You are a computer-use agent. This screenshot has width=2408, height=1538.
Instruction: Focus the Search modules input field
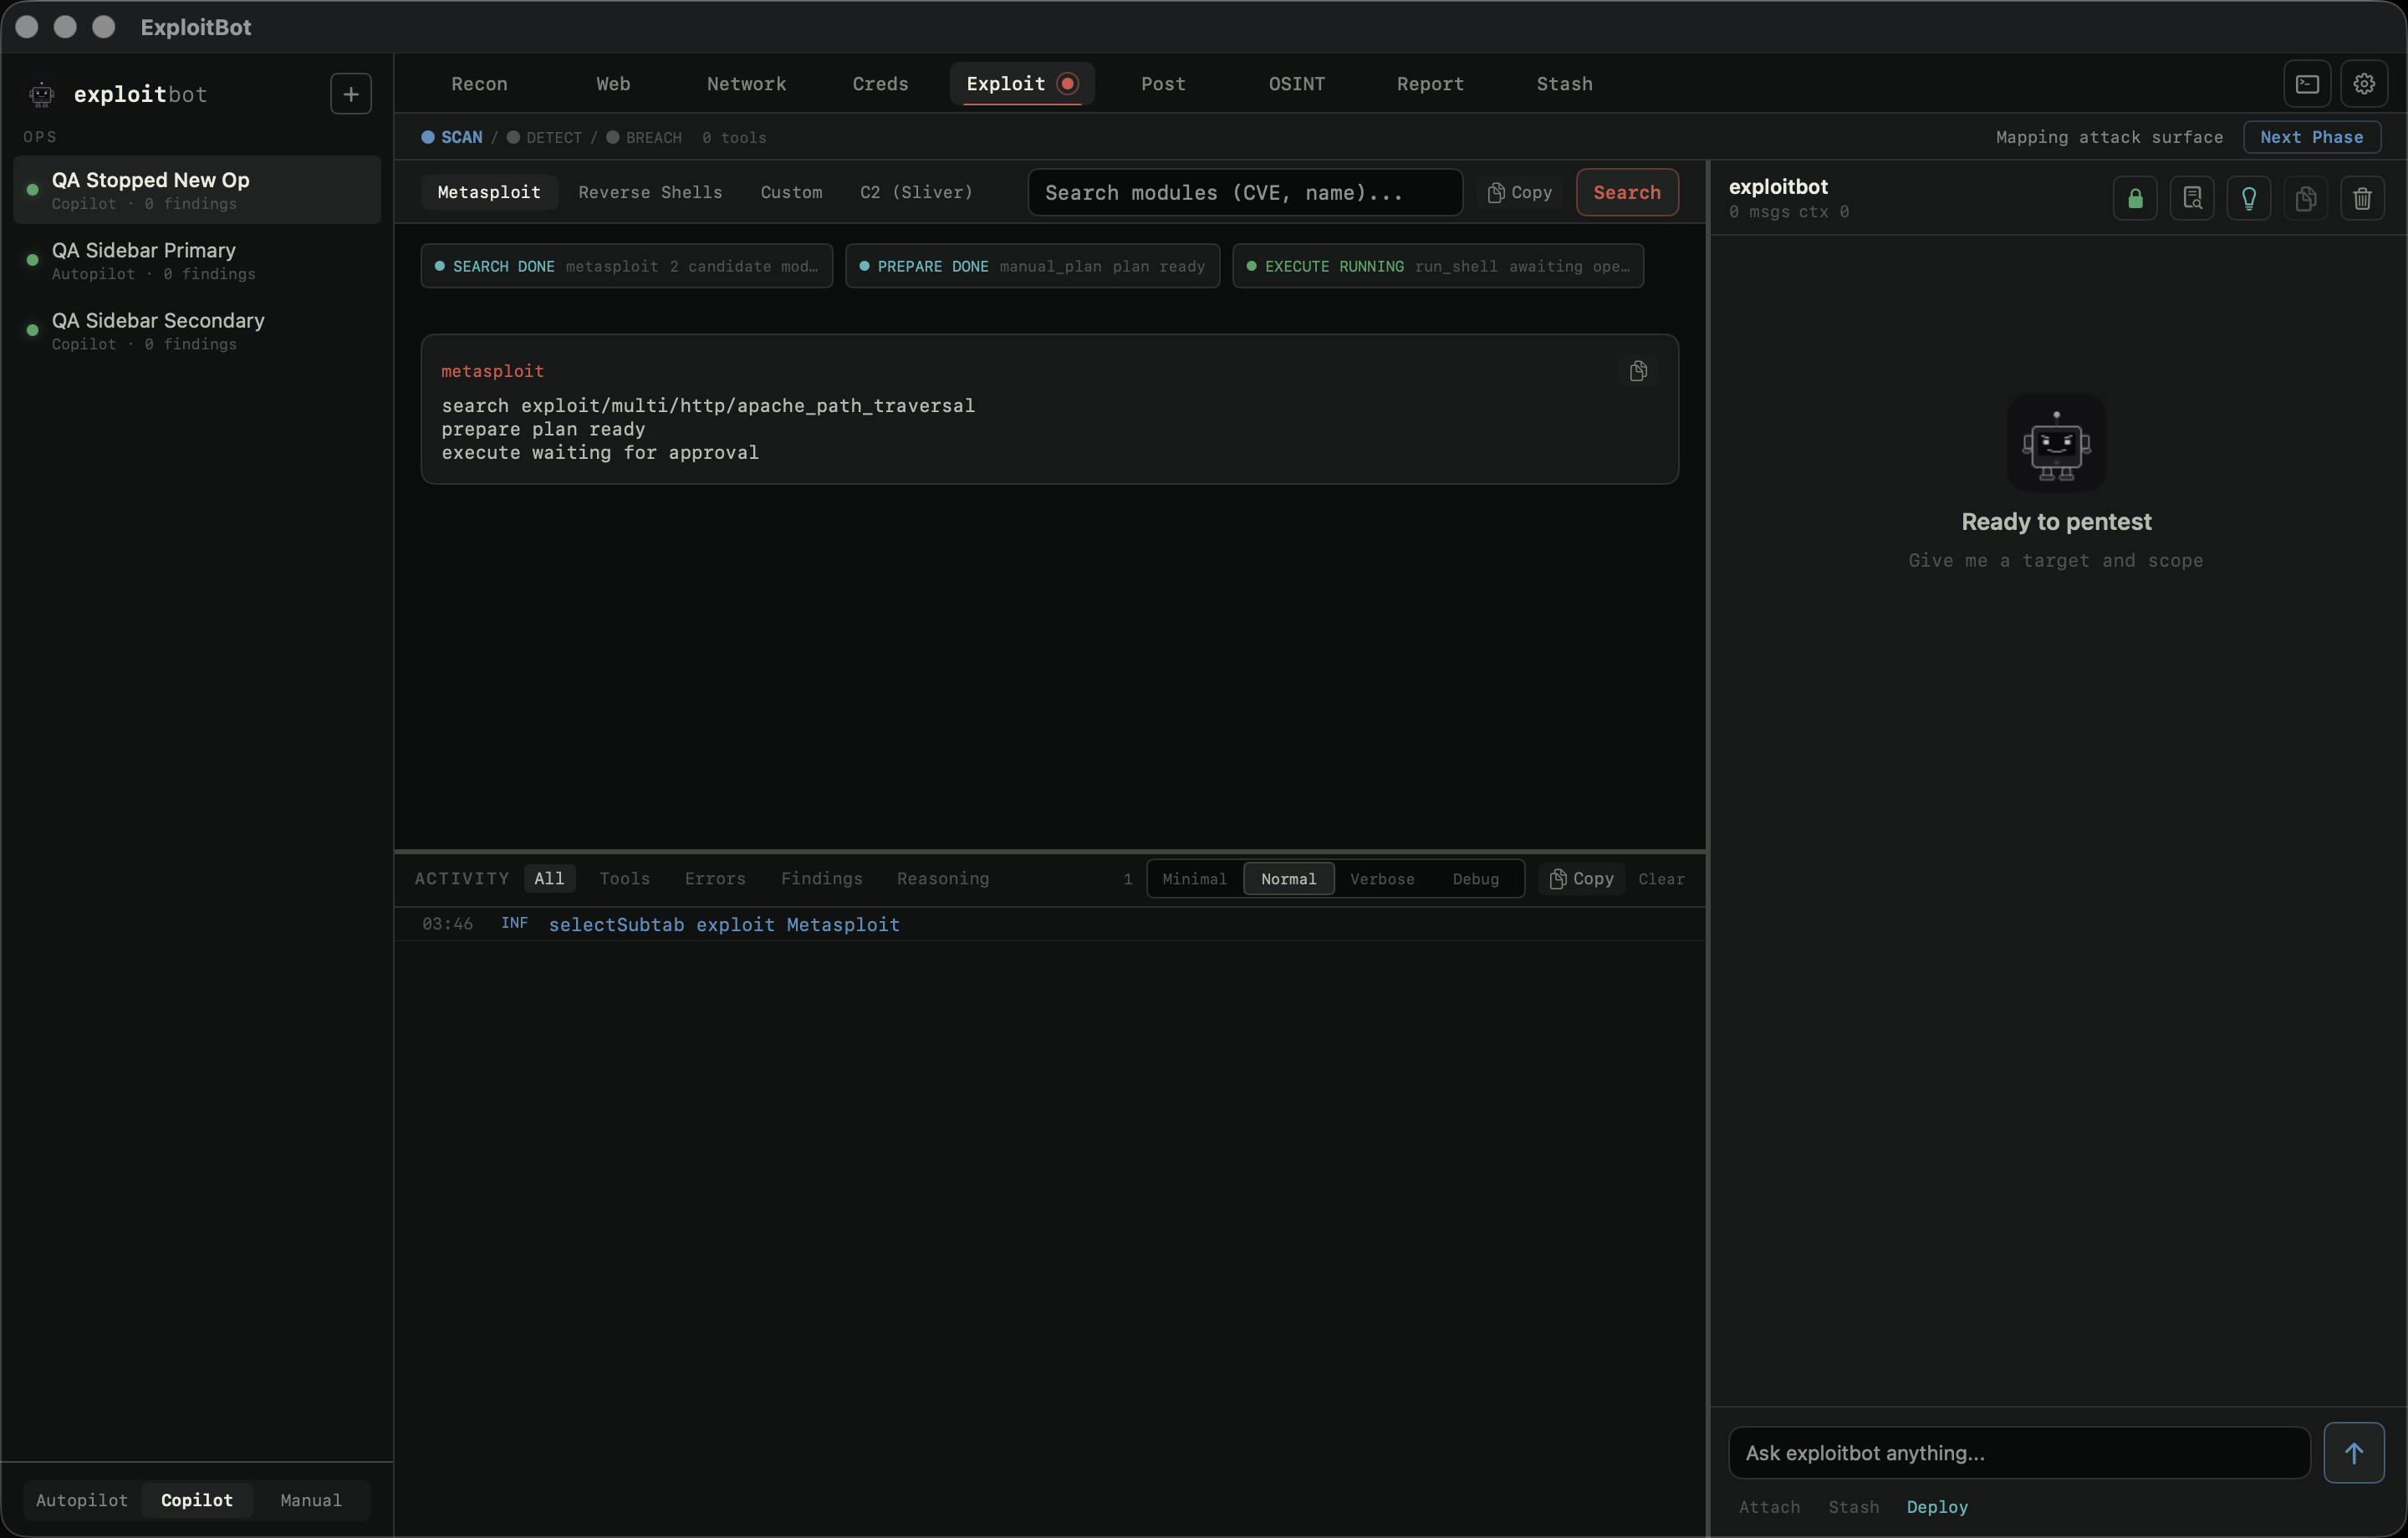[1245, 192]
